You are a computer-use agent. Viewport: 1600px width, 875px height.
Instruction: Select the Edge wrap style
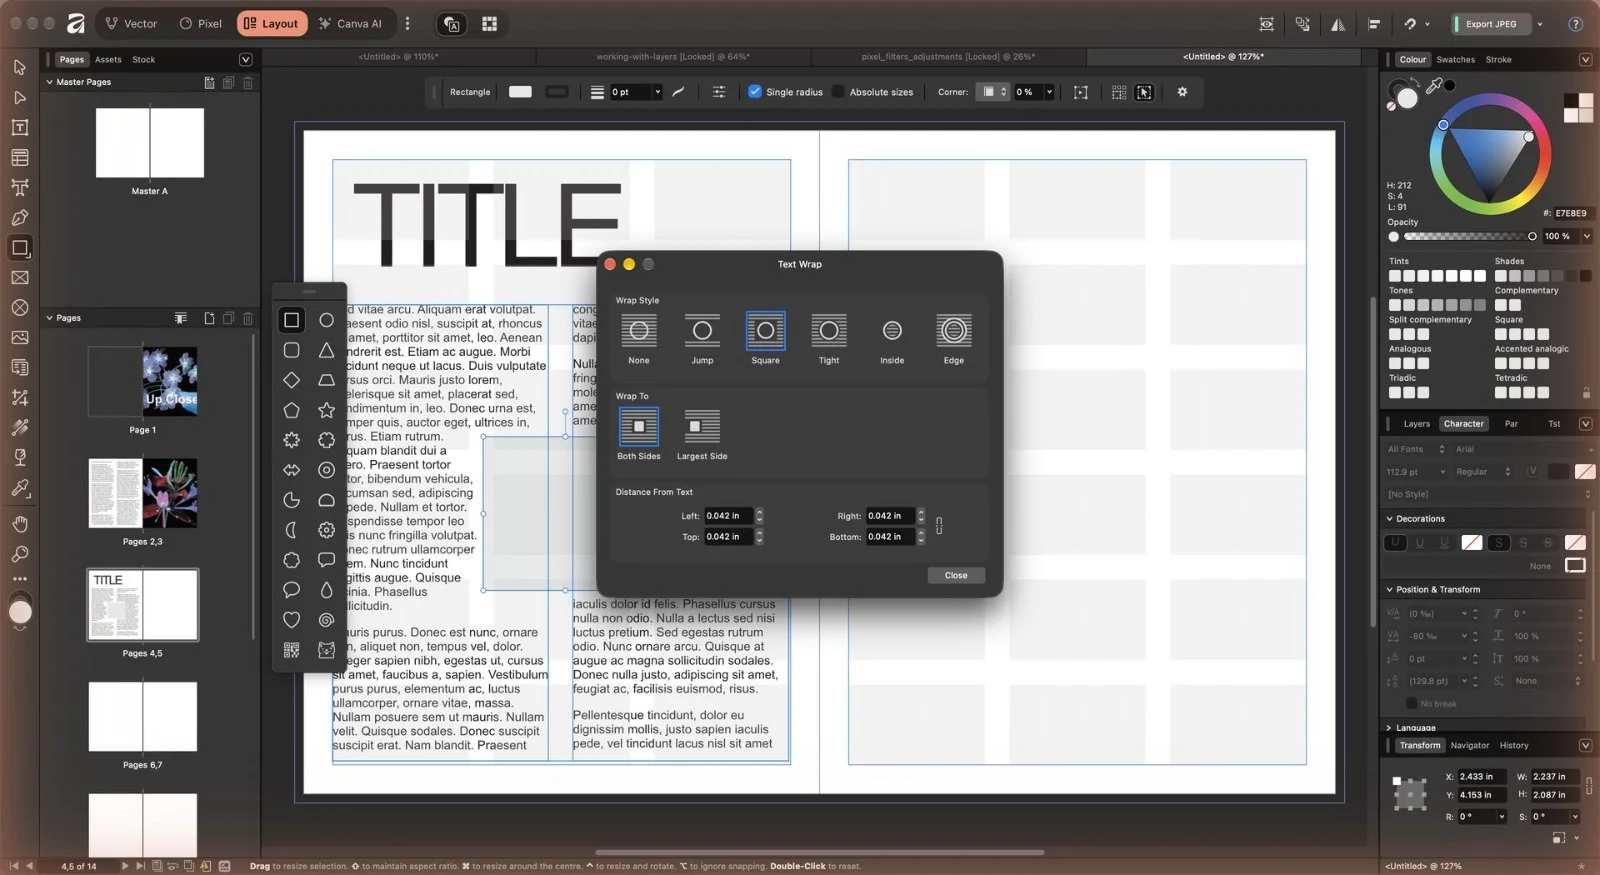(954, 338)
